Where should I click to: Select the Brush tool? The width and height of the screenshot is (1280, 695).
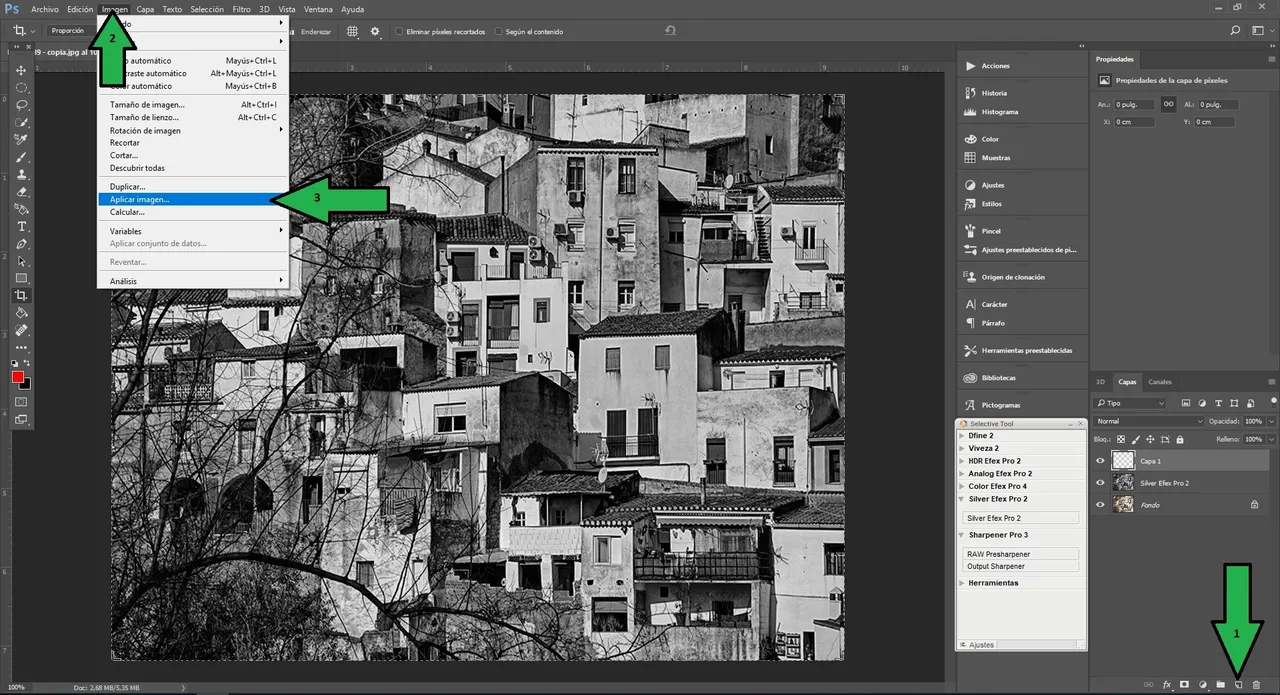pos(21,157)
